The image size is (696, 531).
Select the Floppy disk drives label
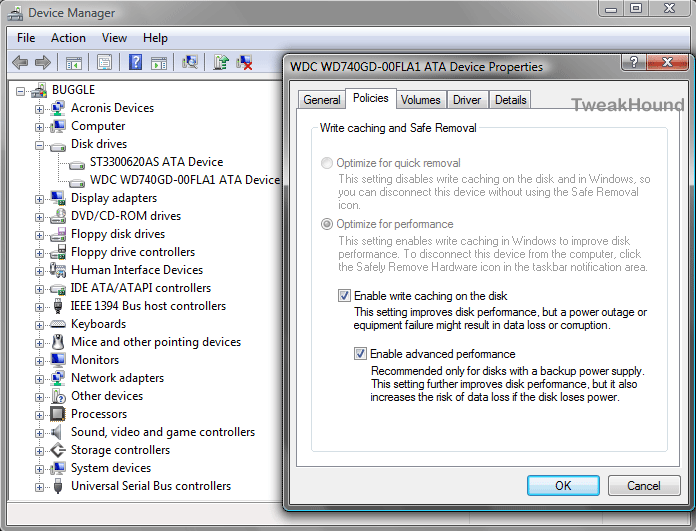click(x=118, y=234)
